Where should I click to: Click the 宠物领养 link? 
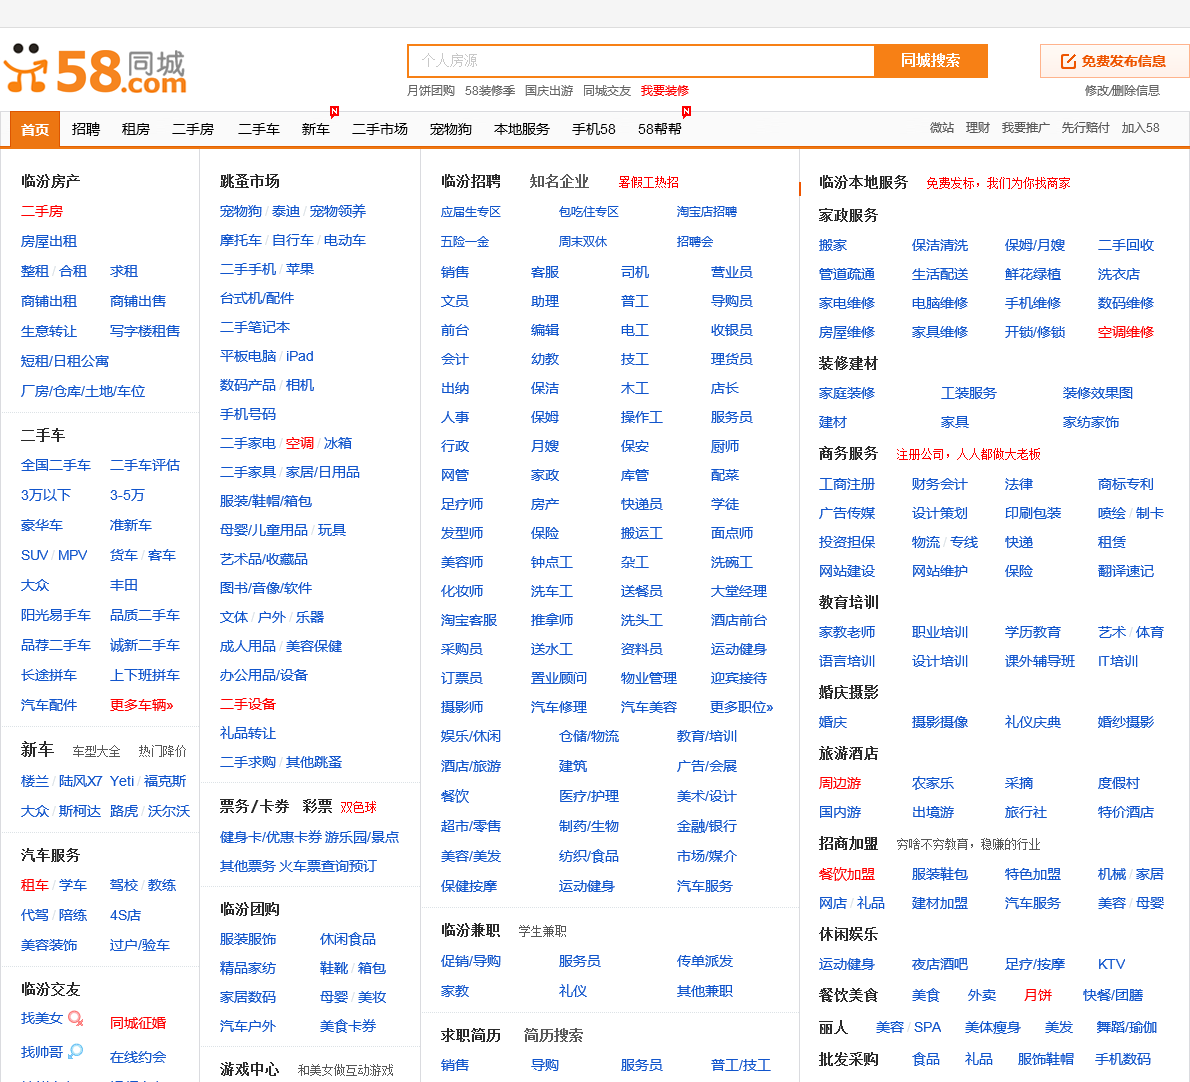coord(337,211)
